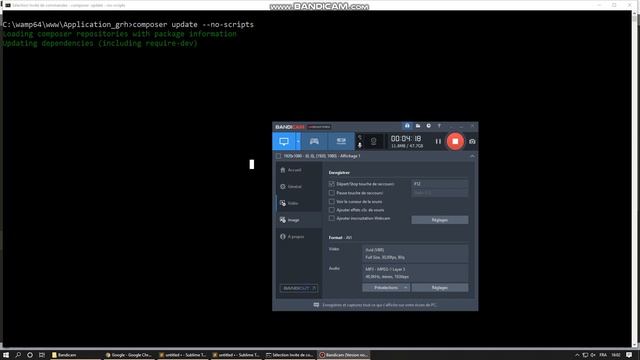Toggle the webcam overlay icon in Bandicam
The width and height of the screenshot is (640, 360).
(x=373, y=141)
